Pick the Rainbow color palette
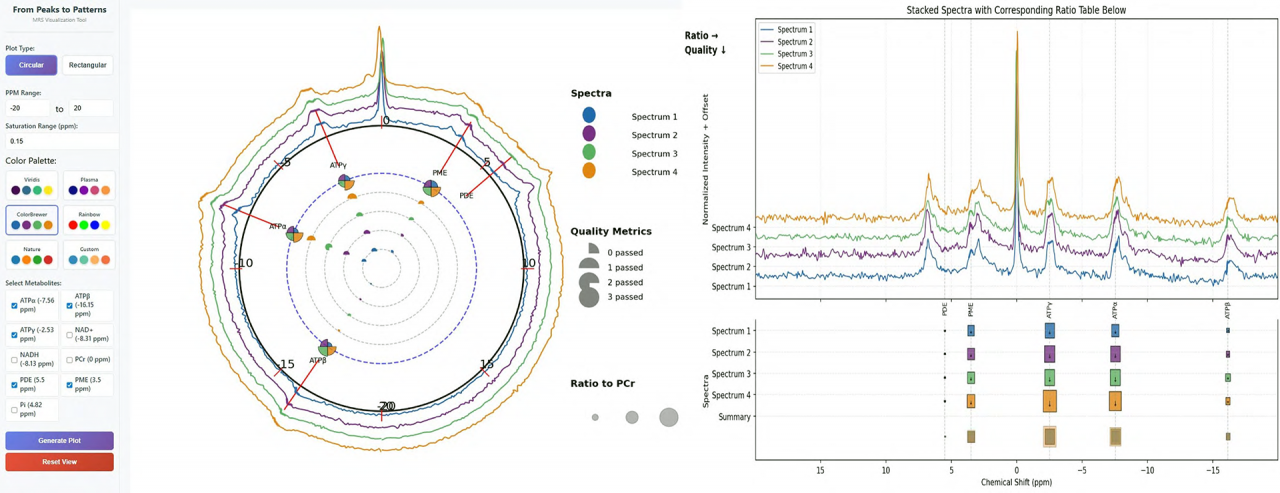This screenshot has width=1280, height=493. [x=89, y=220]
